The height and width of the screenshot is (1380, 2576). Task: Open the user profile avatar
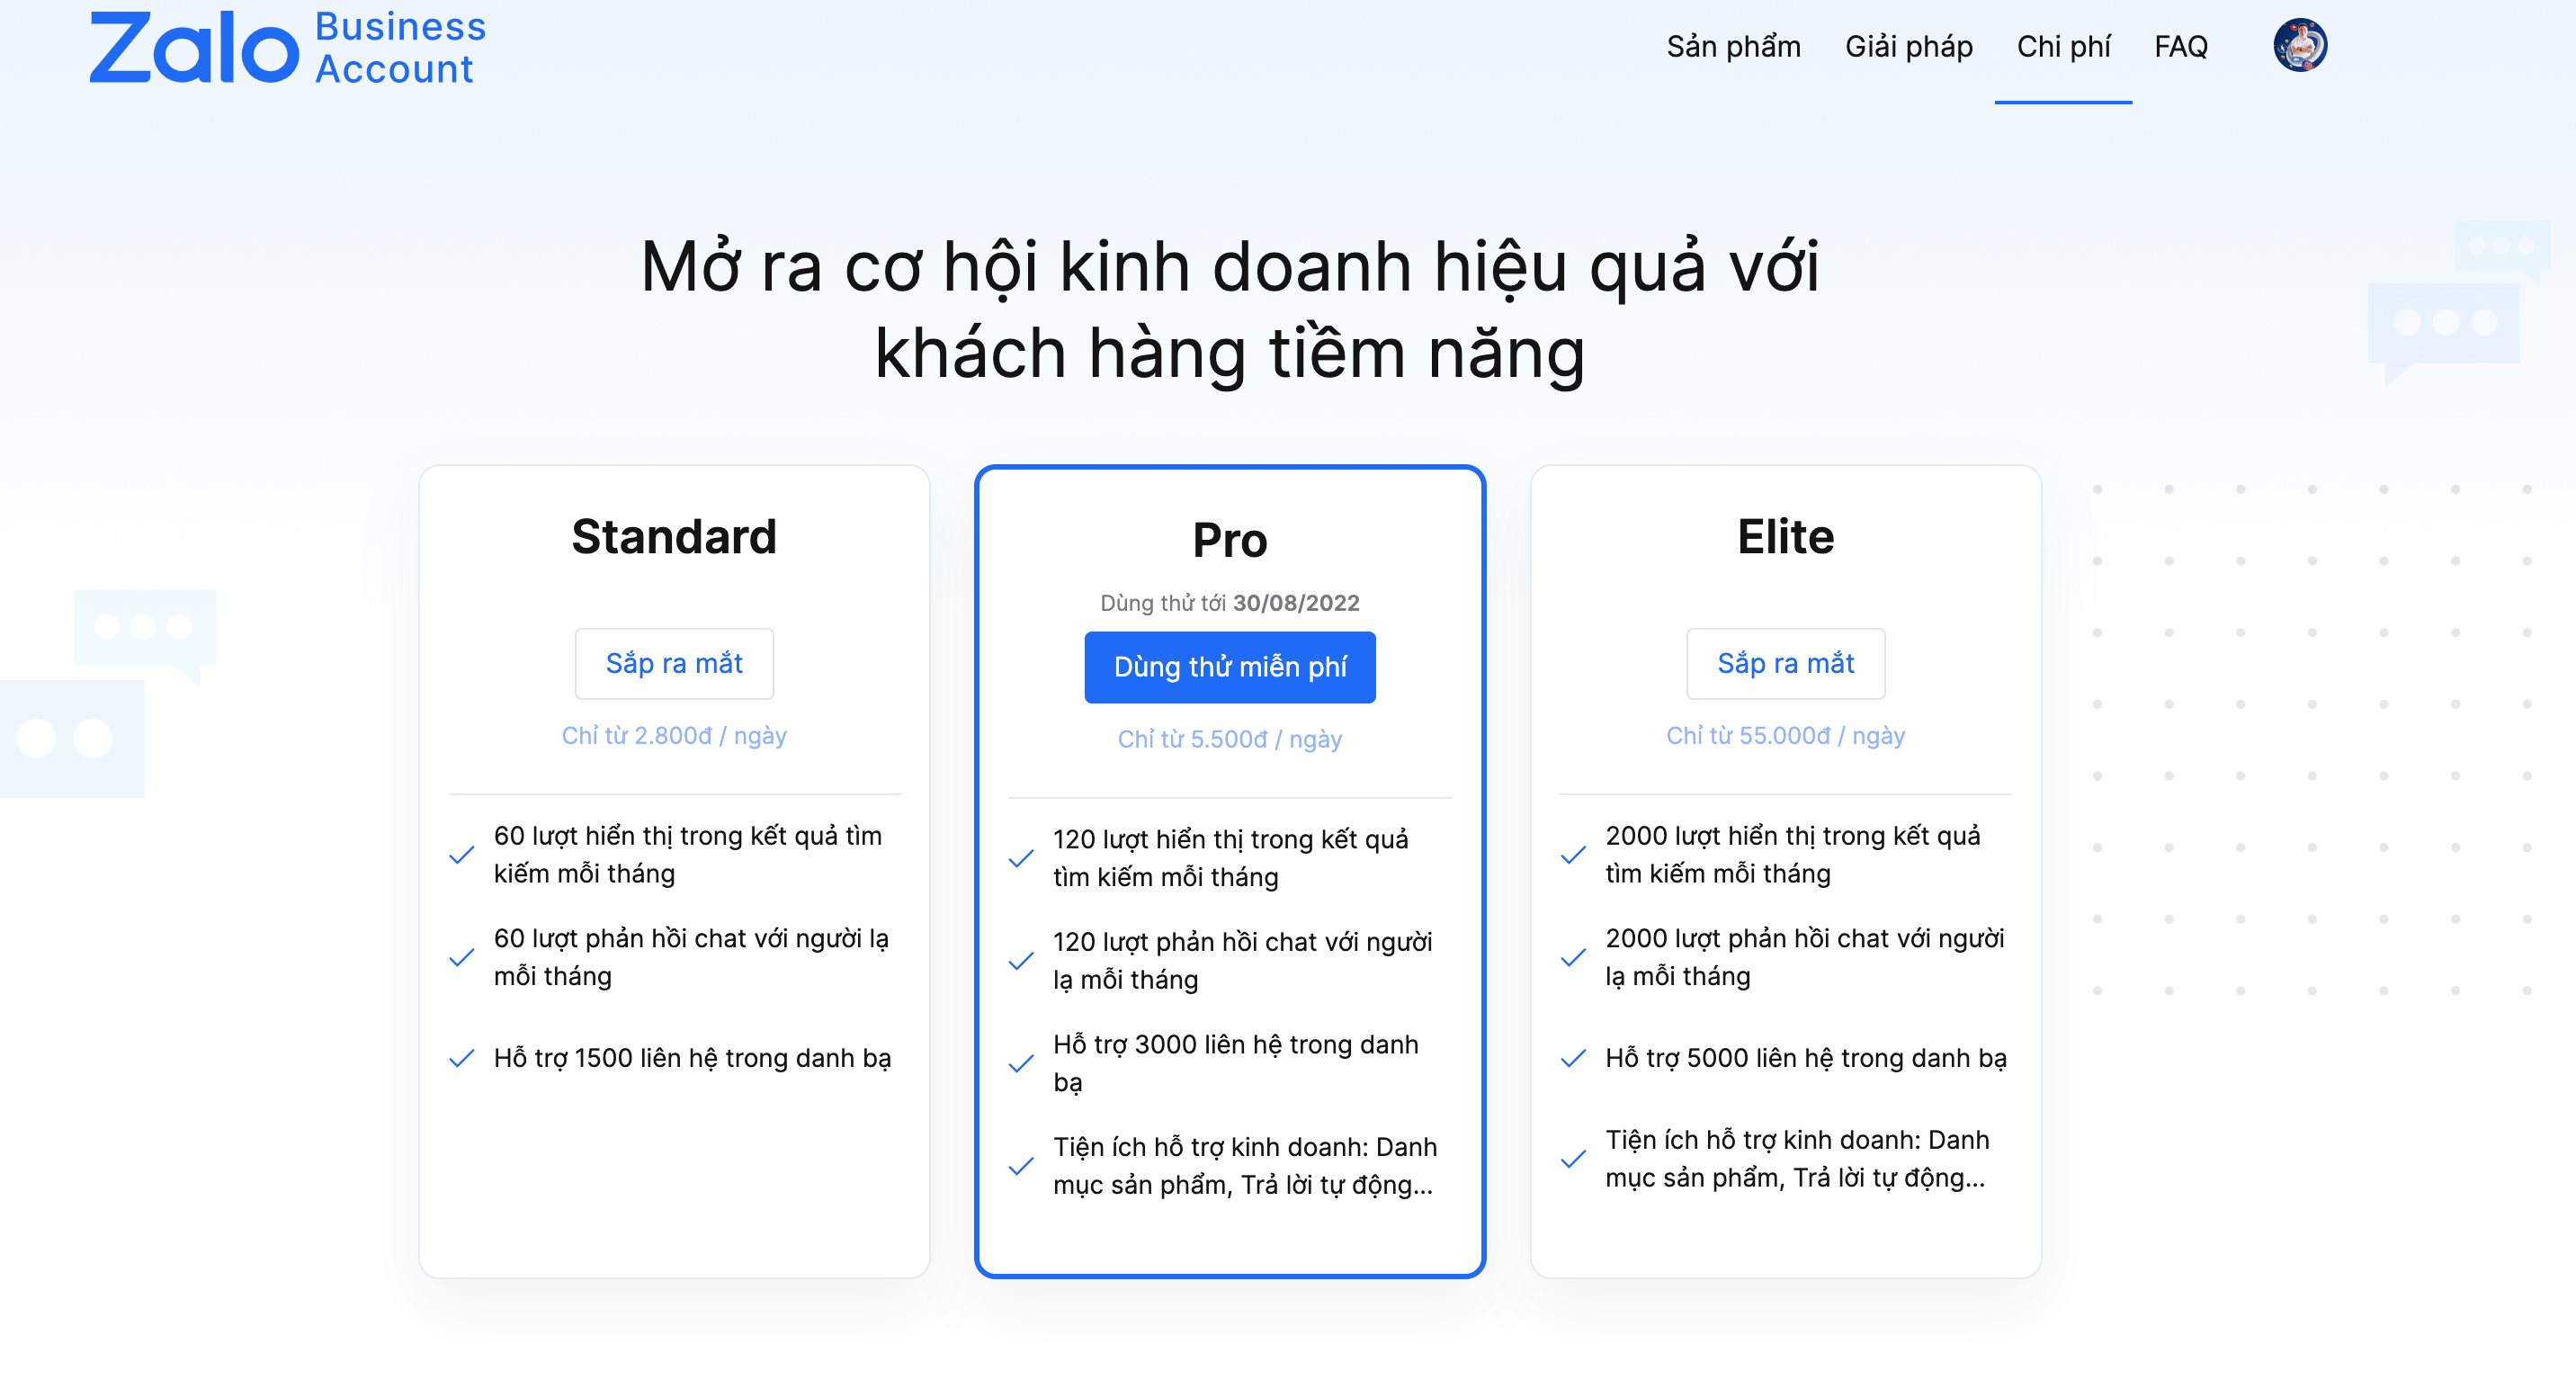[2299, 46]
